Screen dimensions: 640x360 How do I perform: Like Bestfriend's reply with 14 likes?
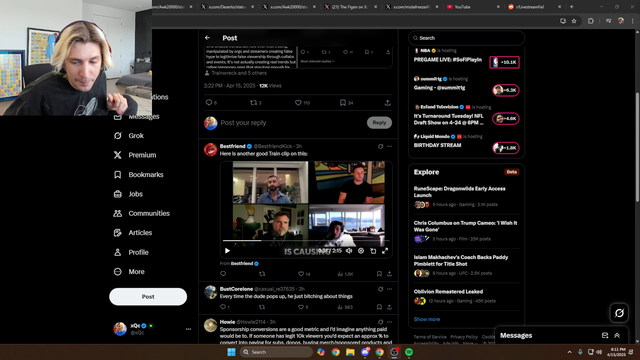(x=301, y=274)
